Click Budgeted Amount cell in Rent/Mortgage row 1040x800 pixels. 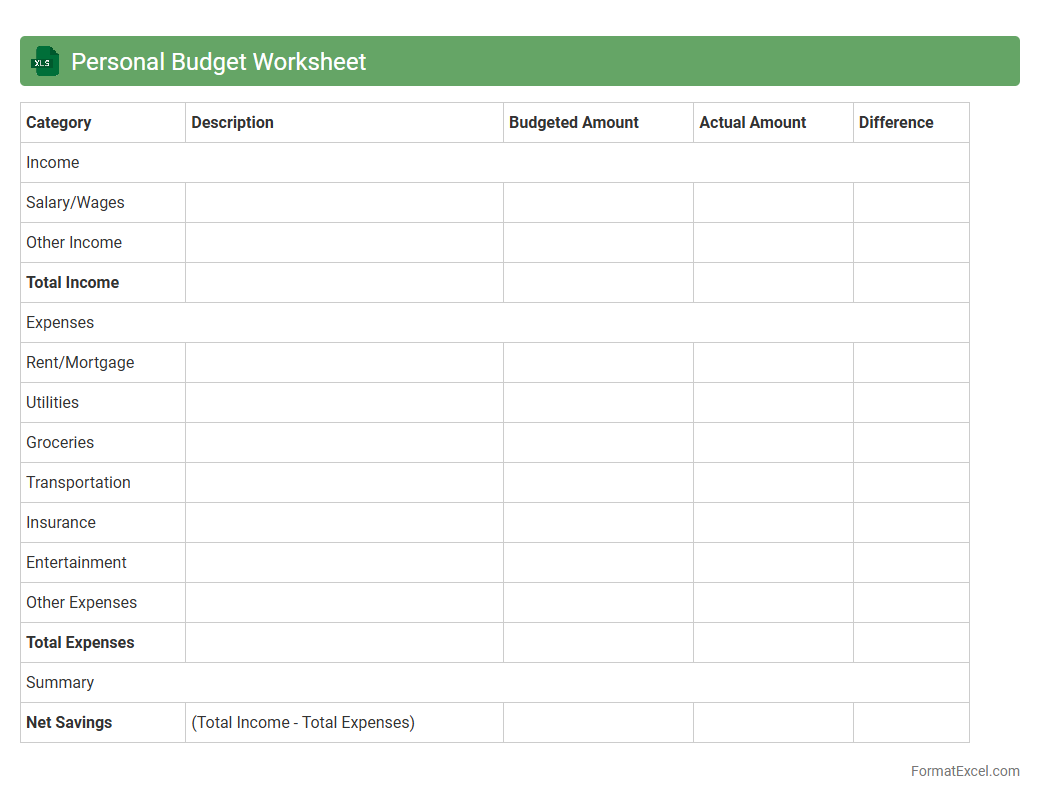point(598,362)
